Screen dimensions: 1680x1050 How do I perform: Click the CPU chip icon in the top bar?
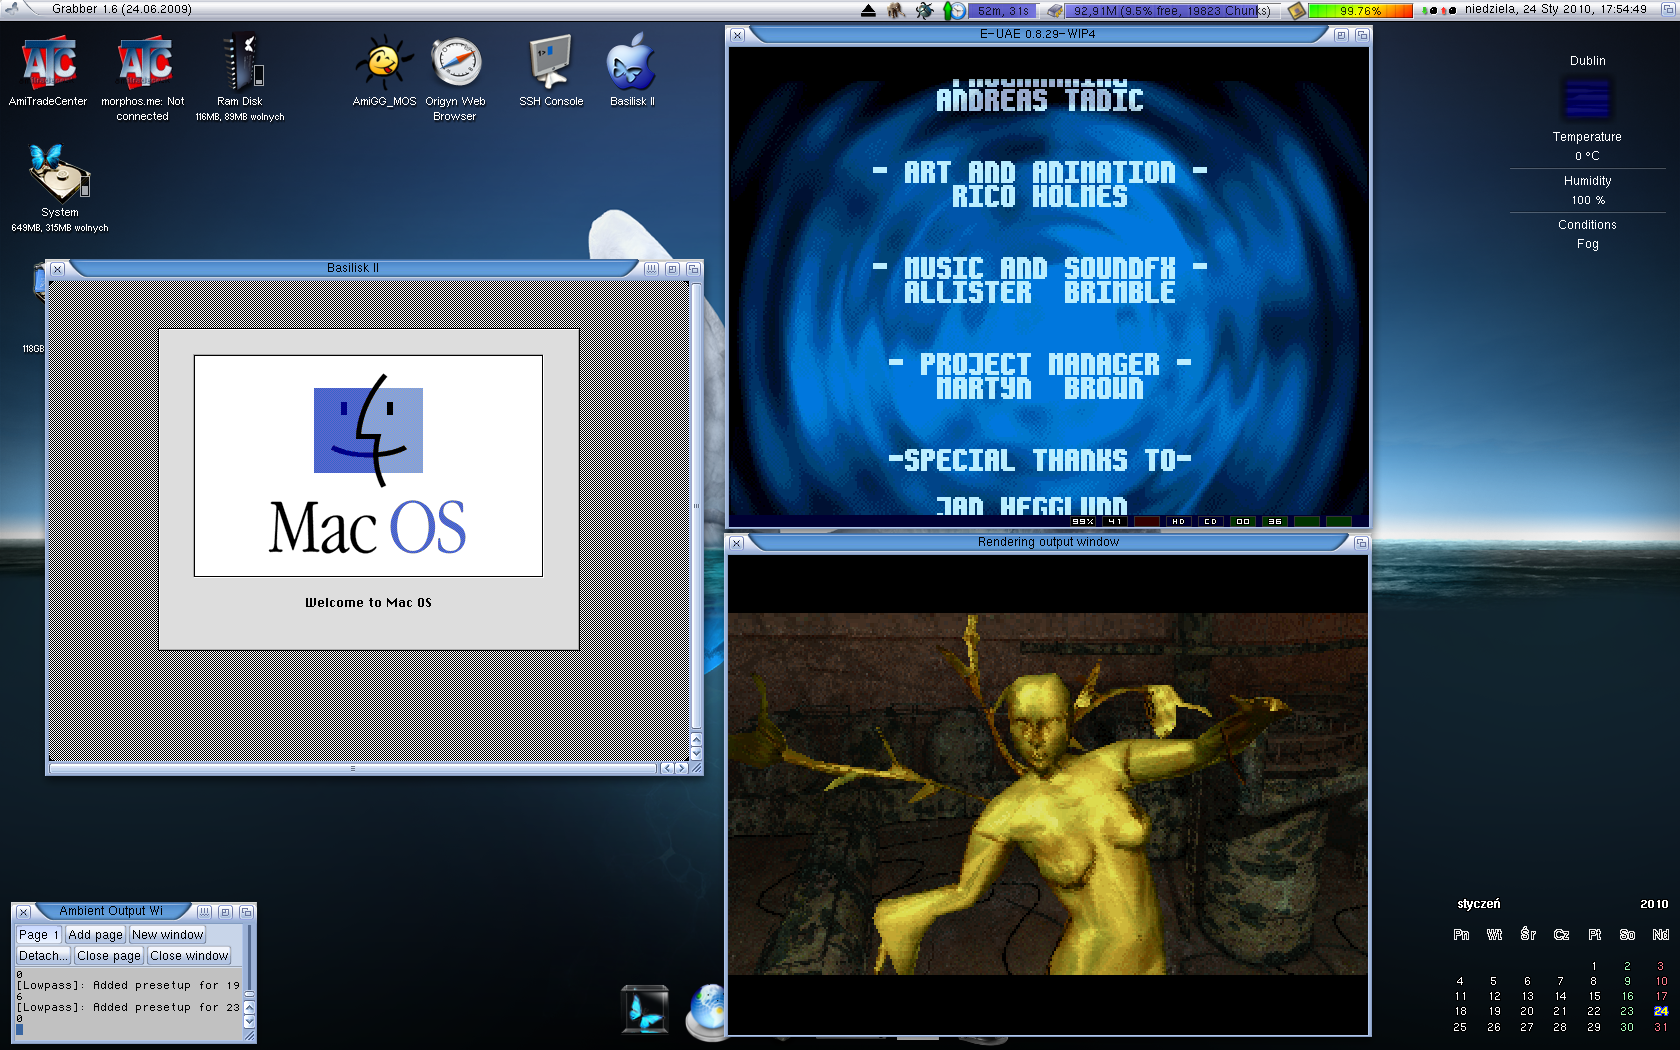tap(1296, 10)
